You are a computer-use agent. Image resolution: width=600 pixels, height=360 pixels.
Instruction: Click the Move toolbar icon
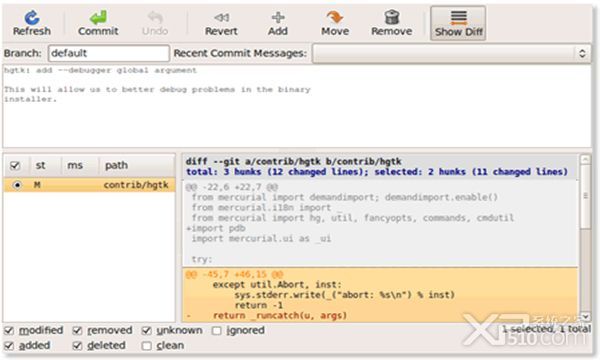tap(335, 23)
